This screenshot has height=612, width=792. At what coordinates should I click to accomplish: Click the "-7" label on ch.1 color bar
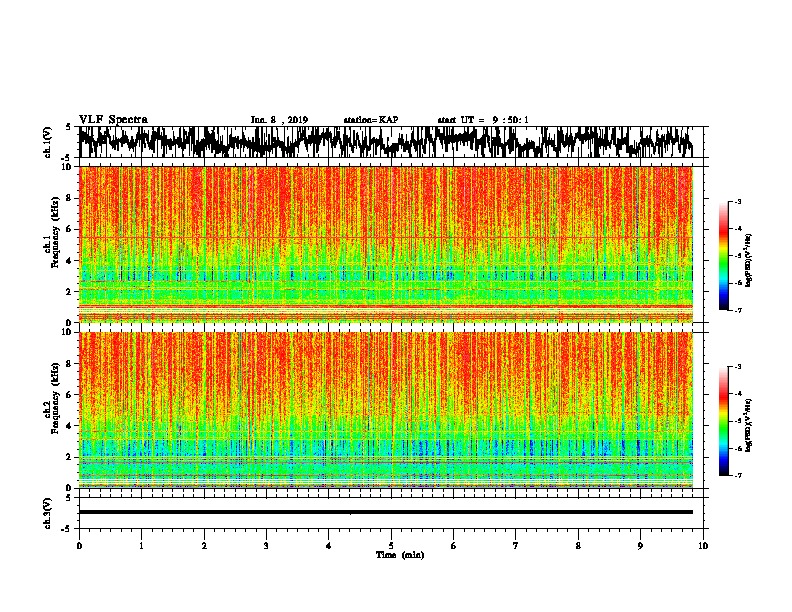(737, 310)
